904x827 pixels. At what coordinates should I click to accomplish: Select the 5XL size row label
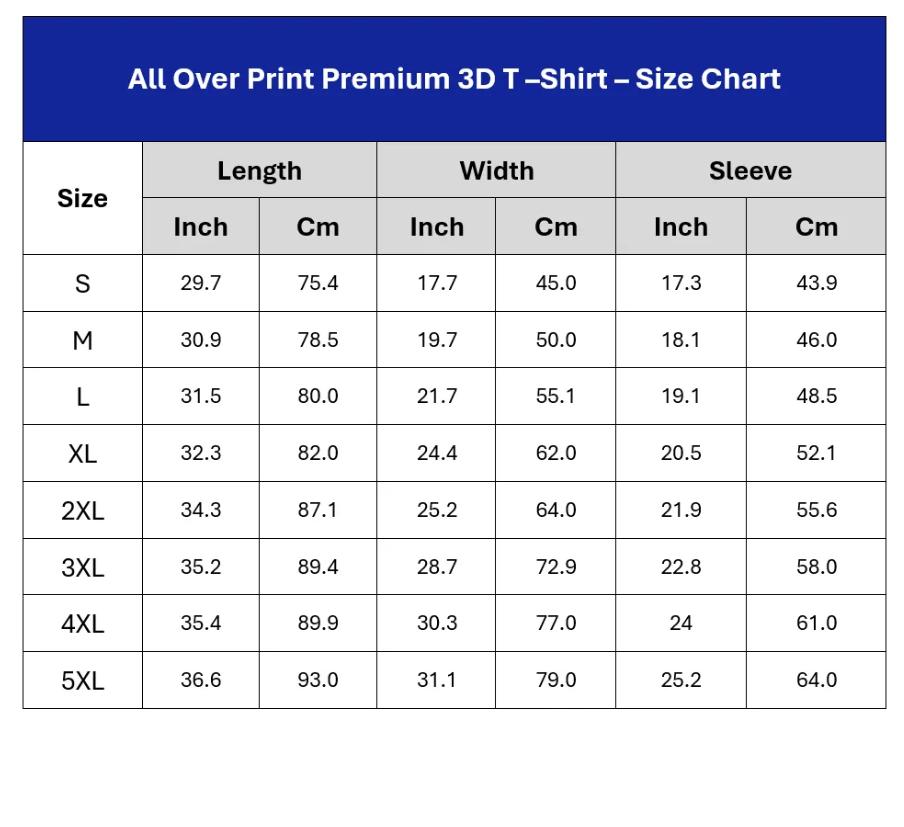pos(82,681)
